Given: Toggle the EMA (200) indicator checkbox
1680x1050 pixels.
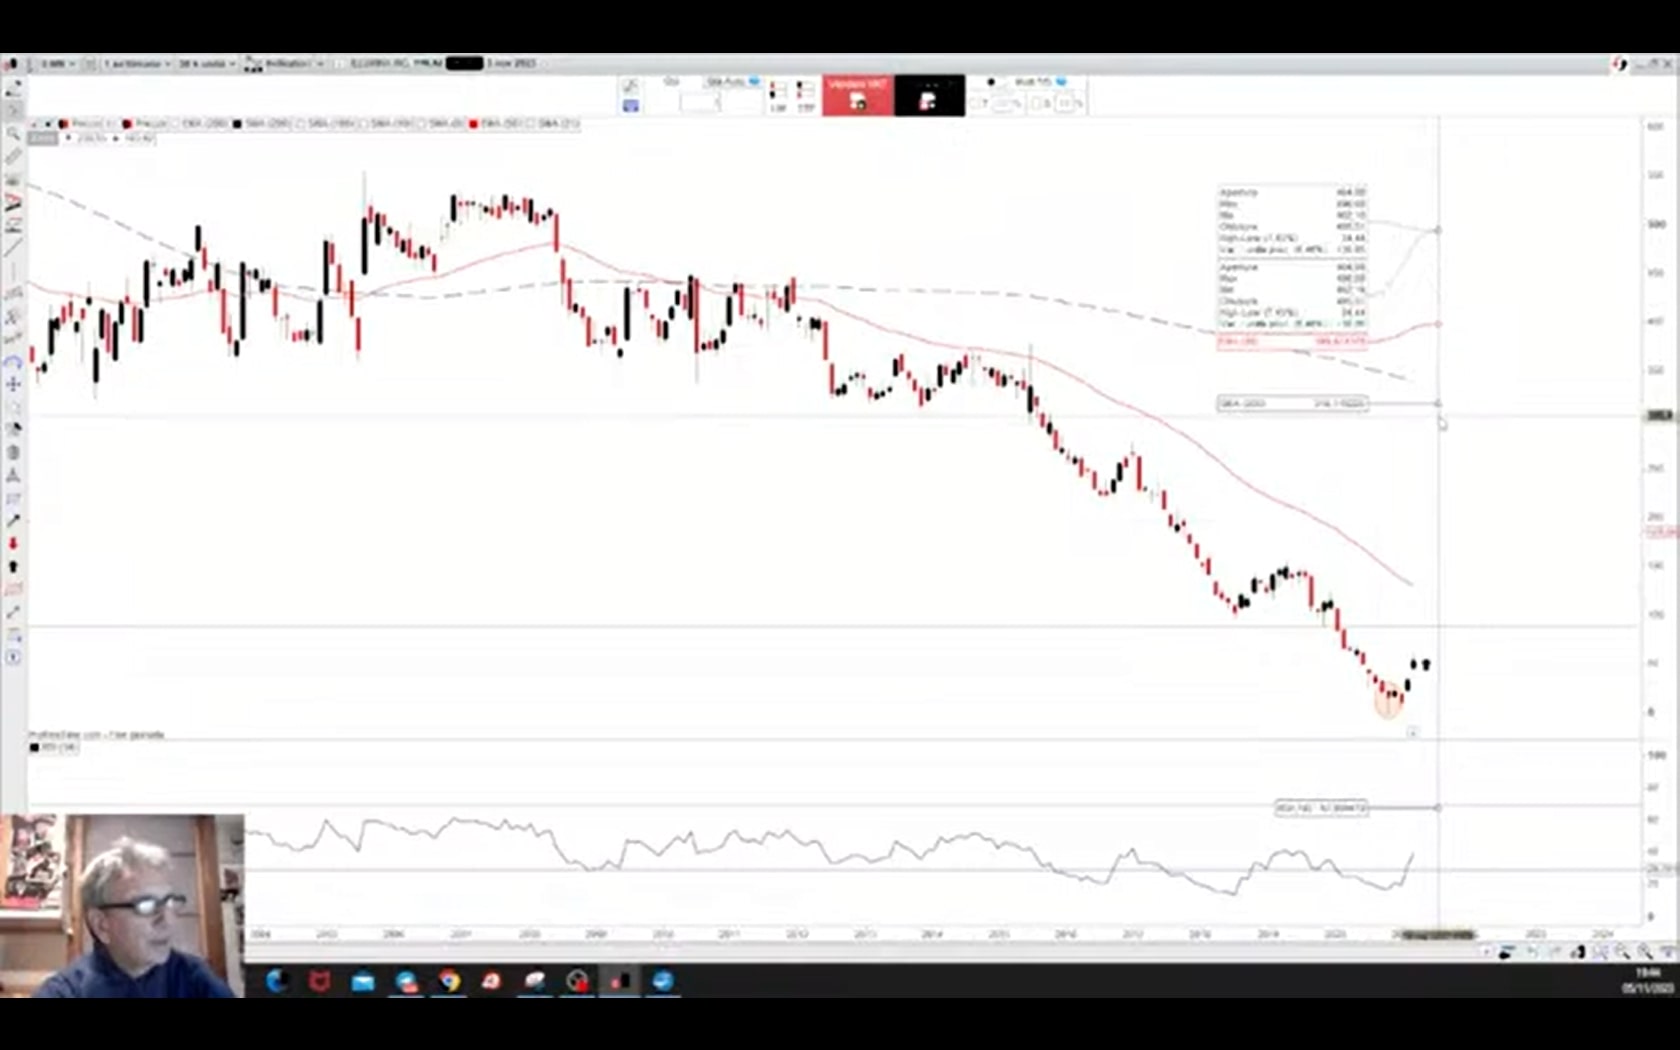Looking at the screenshot, I should tap(175, 124).
